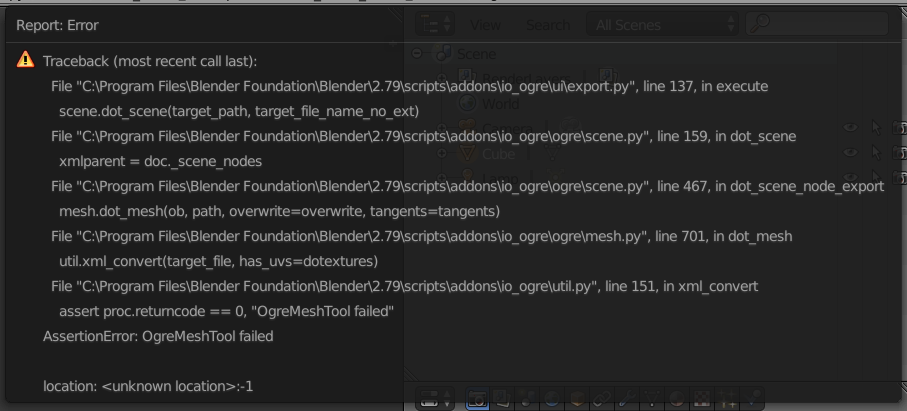Switch to the Scene properties tab

(527, 398)
